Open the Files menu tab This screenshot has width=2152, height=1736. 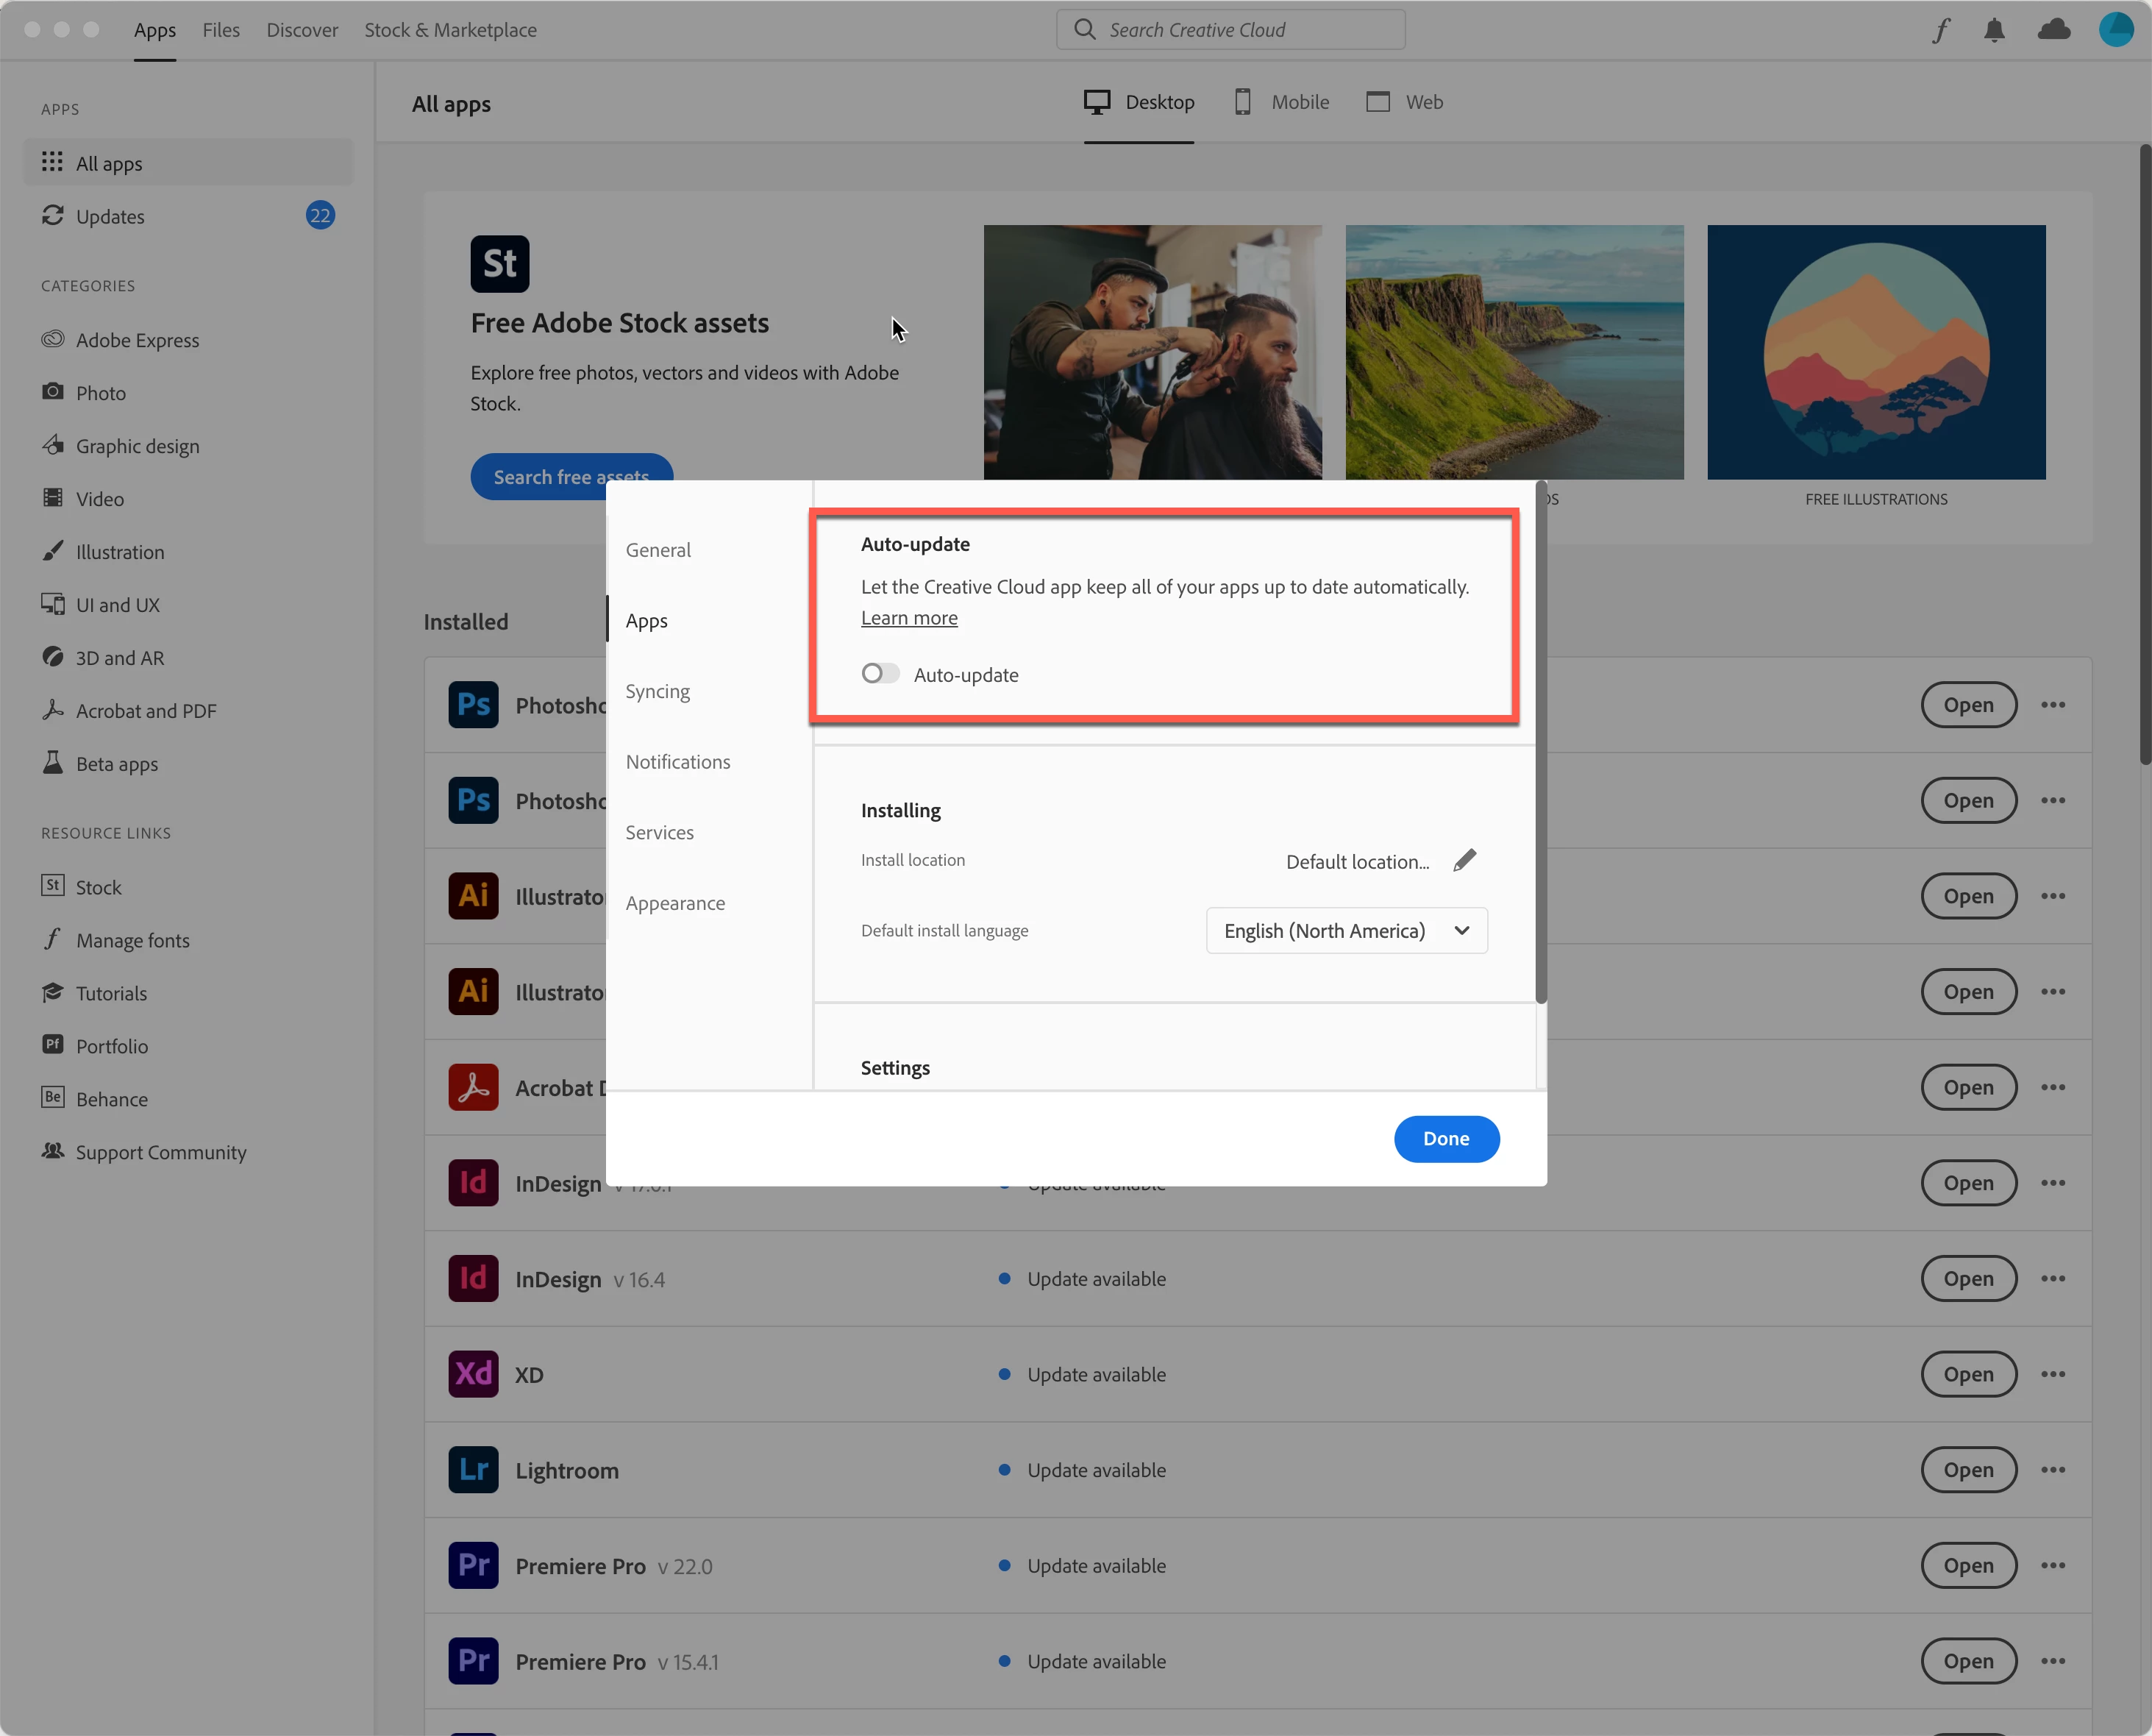(221, 30)
